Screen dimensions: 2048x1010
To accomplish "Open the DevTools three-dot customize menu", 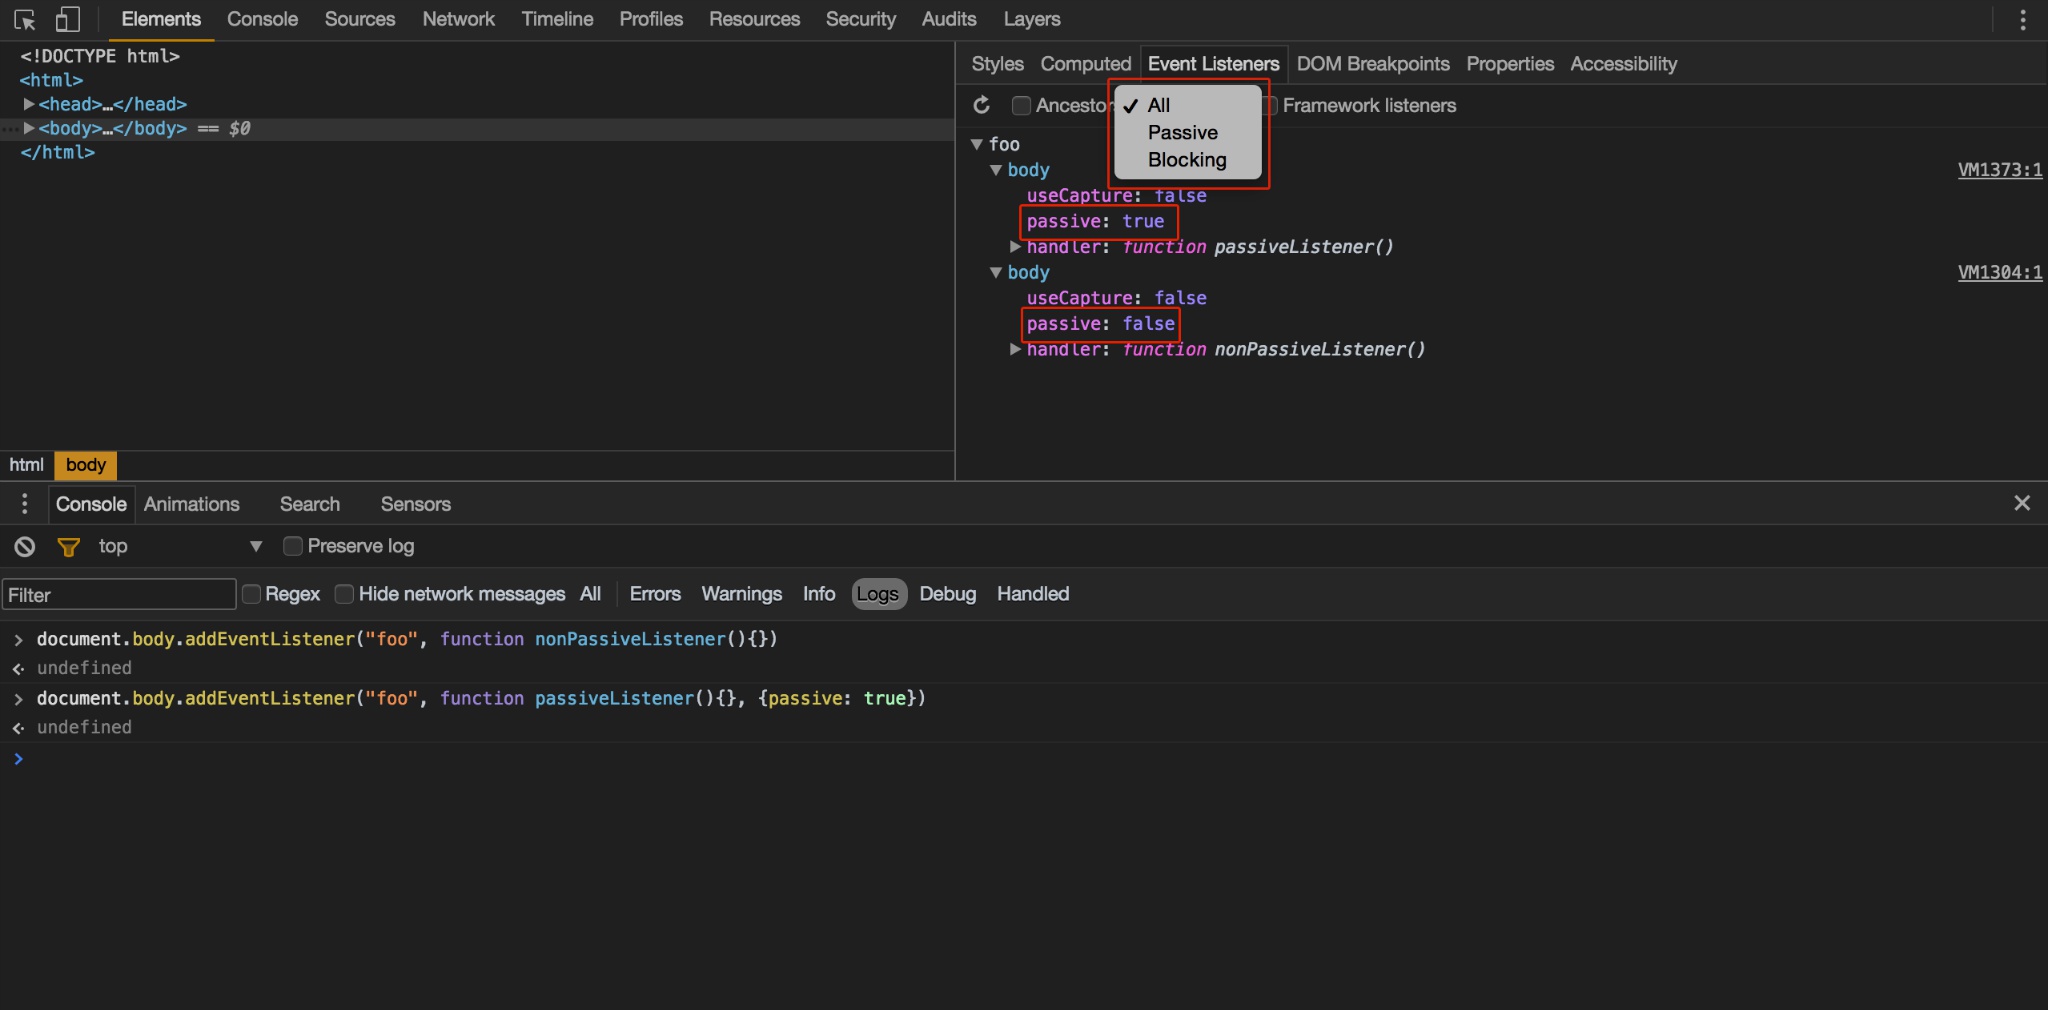I will [2022, 20].
